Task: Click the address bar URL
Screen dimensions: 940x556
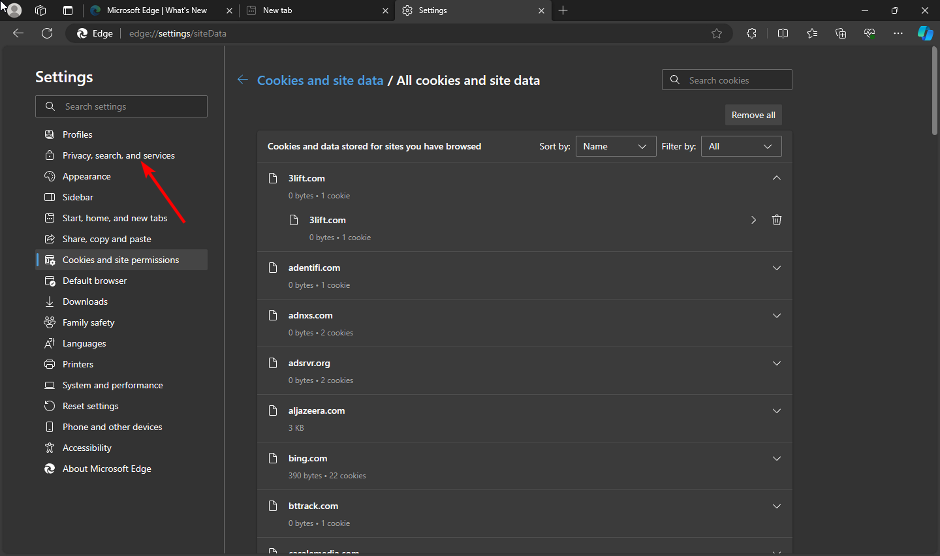Action: tap(178, 34)
